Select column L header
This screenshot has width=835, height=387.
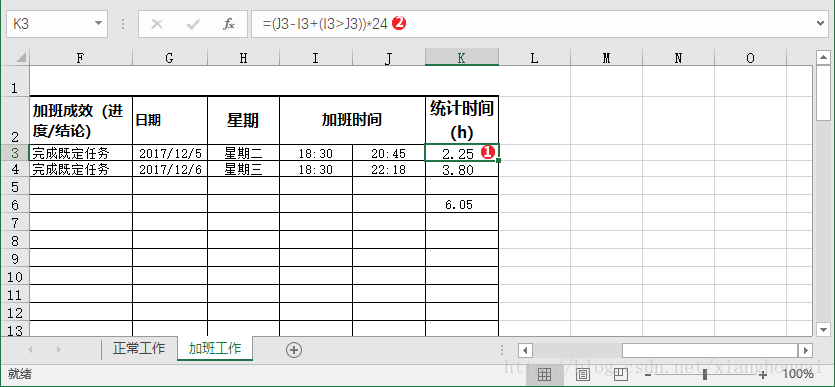coord(535,58)
